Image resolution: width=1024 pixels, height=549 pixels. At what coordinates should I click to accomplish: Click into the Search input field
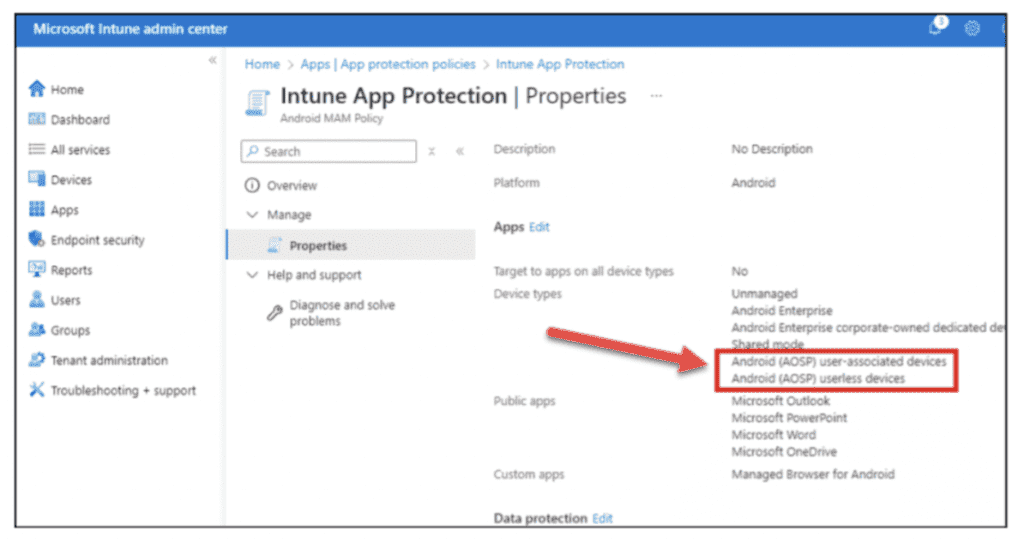click(328, 151)
